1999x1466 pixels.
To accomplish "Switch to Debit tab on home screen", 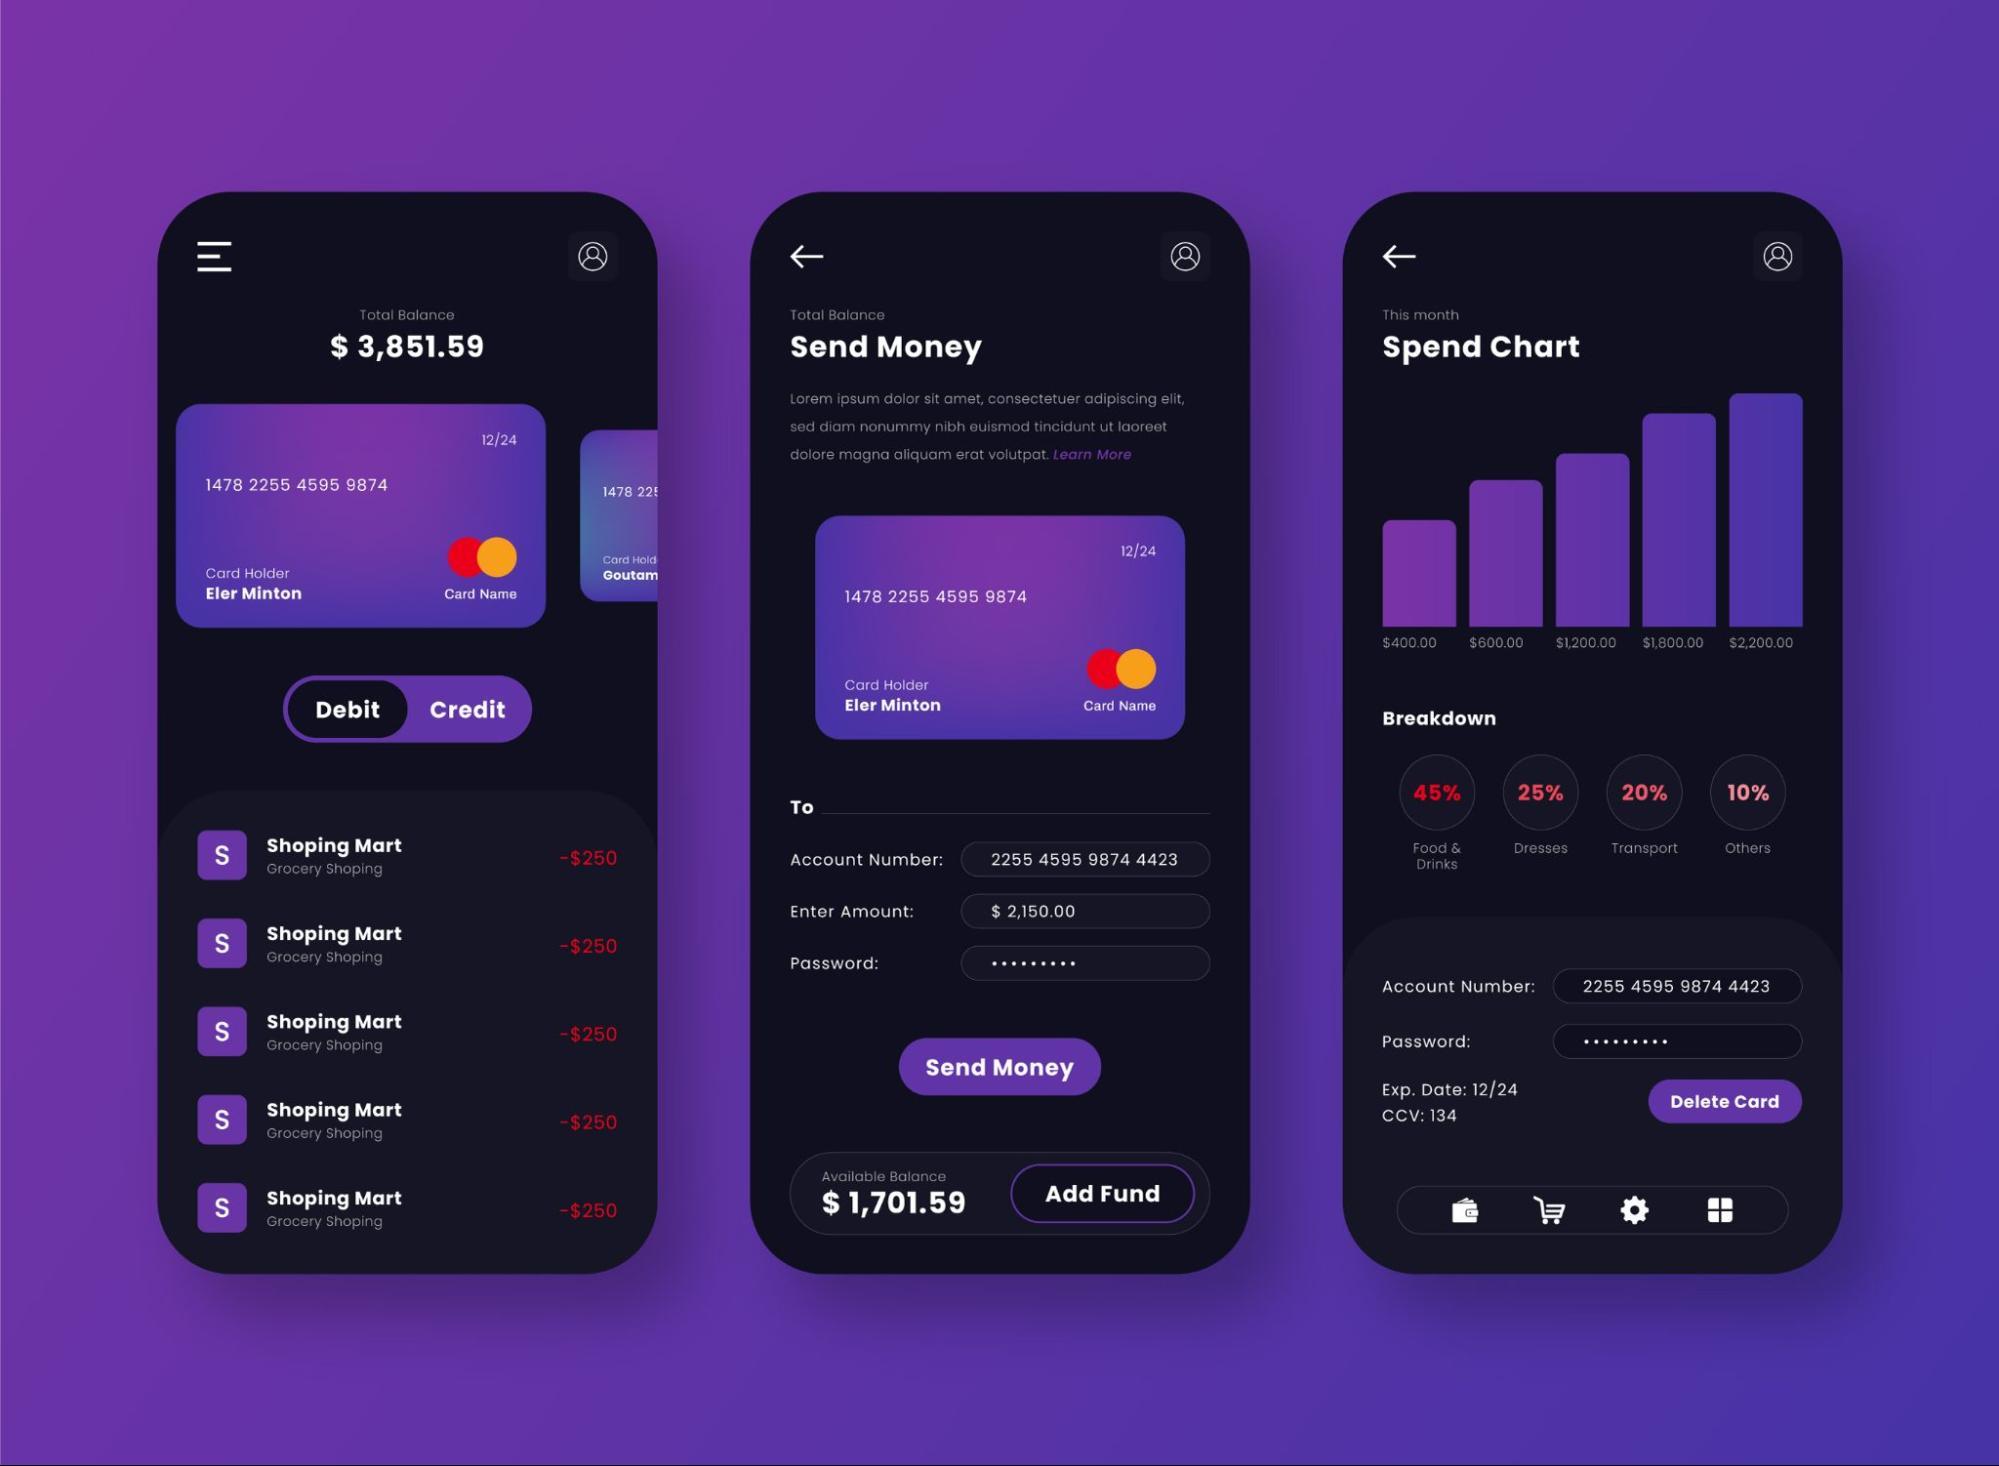I will (x=346, y=709).
